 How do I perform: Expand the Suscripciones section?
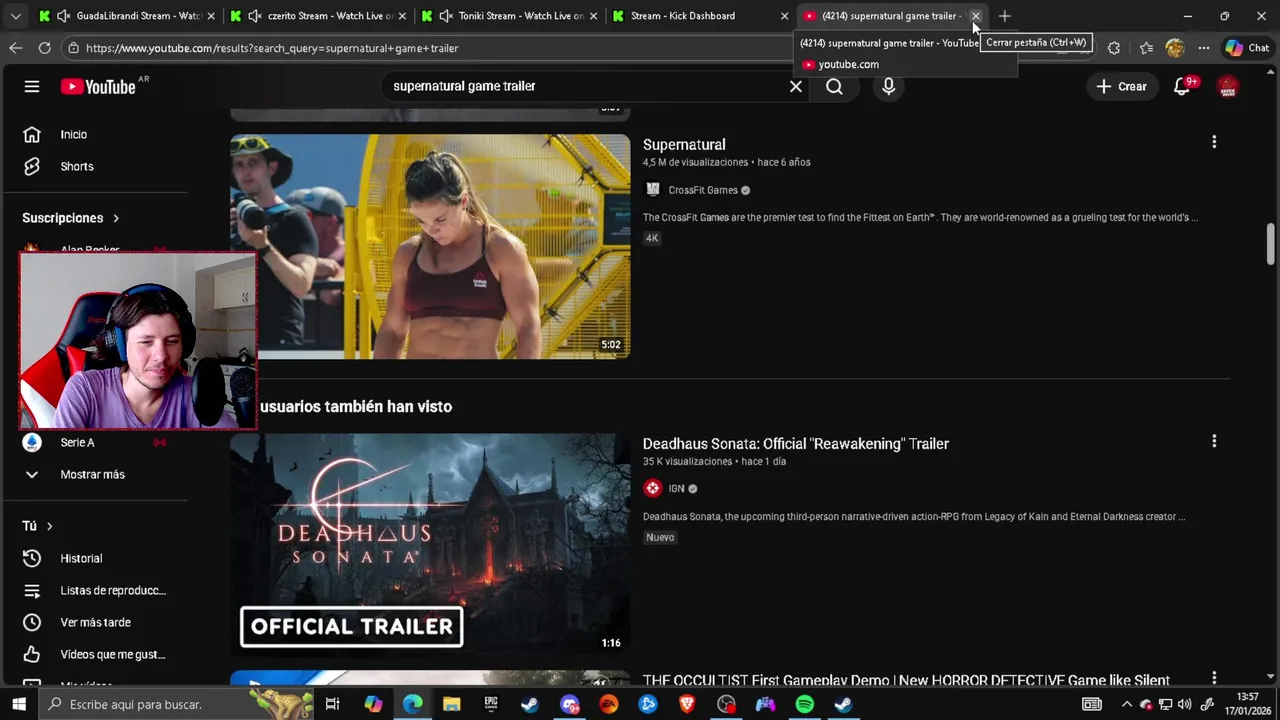[70, 218]
